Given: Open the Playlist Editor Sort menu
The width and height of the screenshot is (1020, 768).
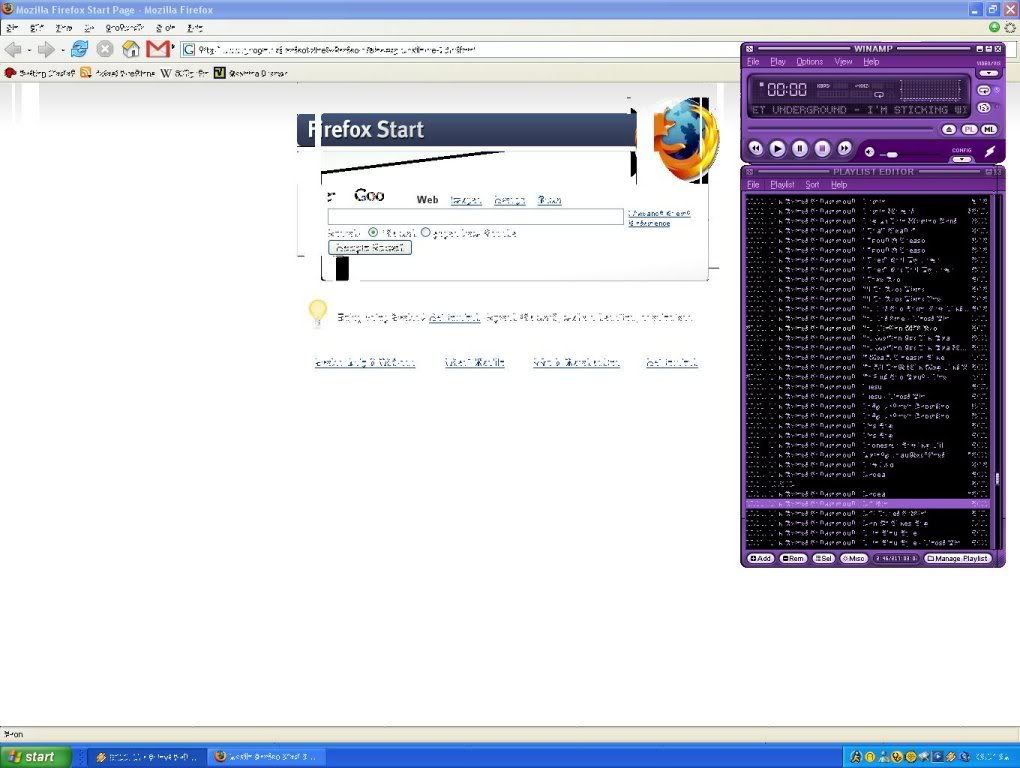Looking at the screenshot, I should click(812, 185).
